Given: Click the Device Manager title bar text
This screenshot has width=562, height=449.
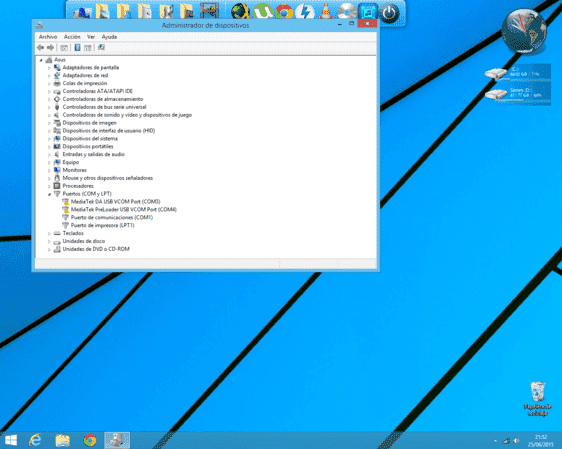Looking at the screenshot, I should tap(205, 25).
